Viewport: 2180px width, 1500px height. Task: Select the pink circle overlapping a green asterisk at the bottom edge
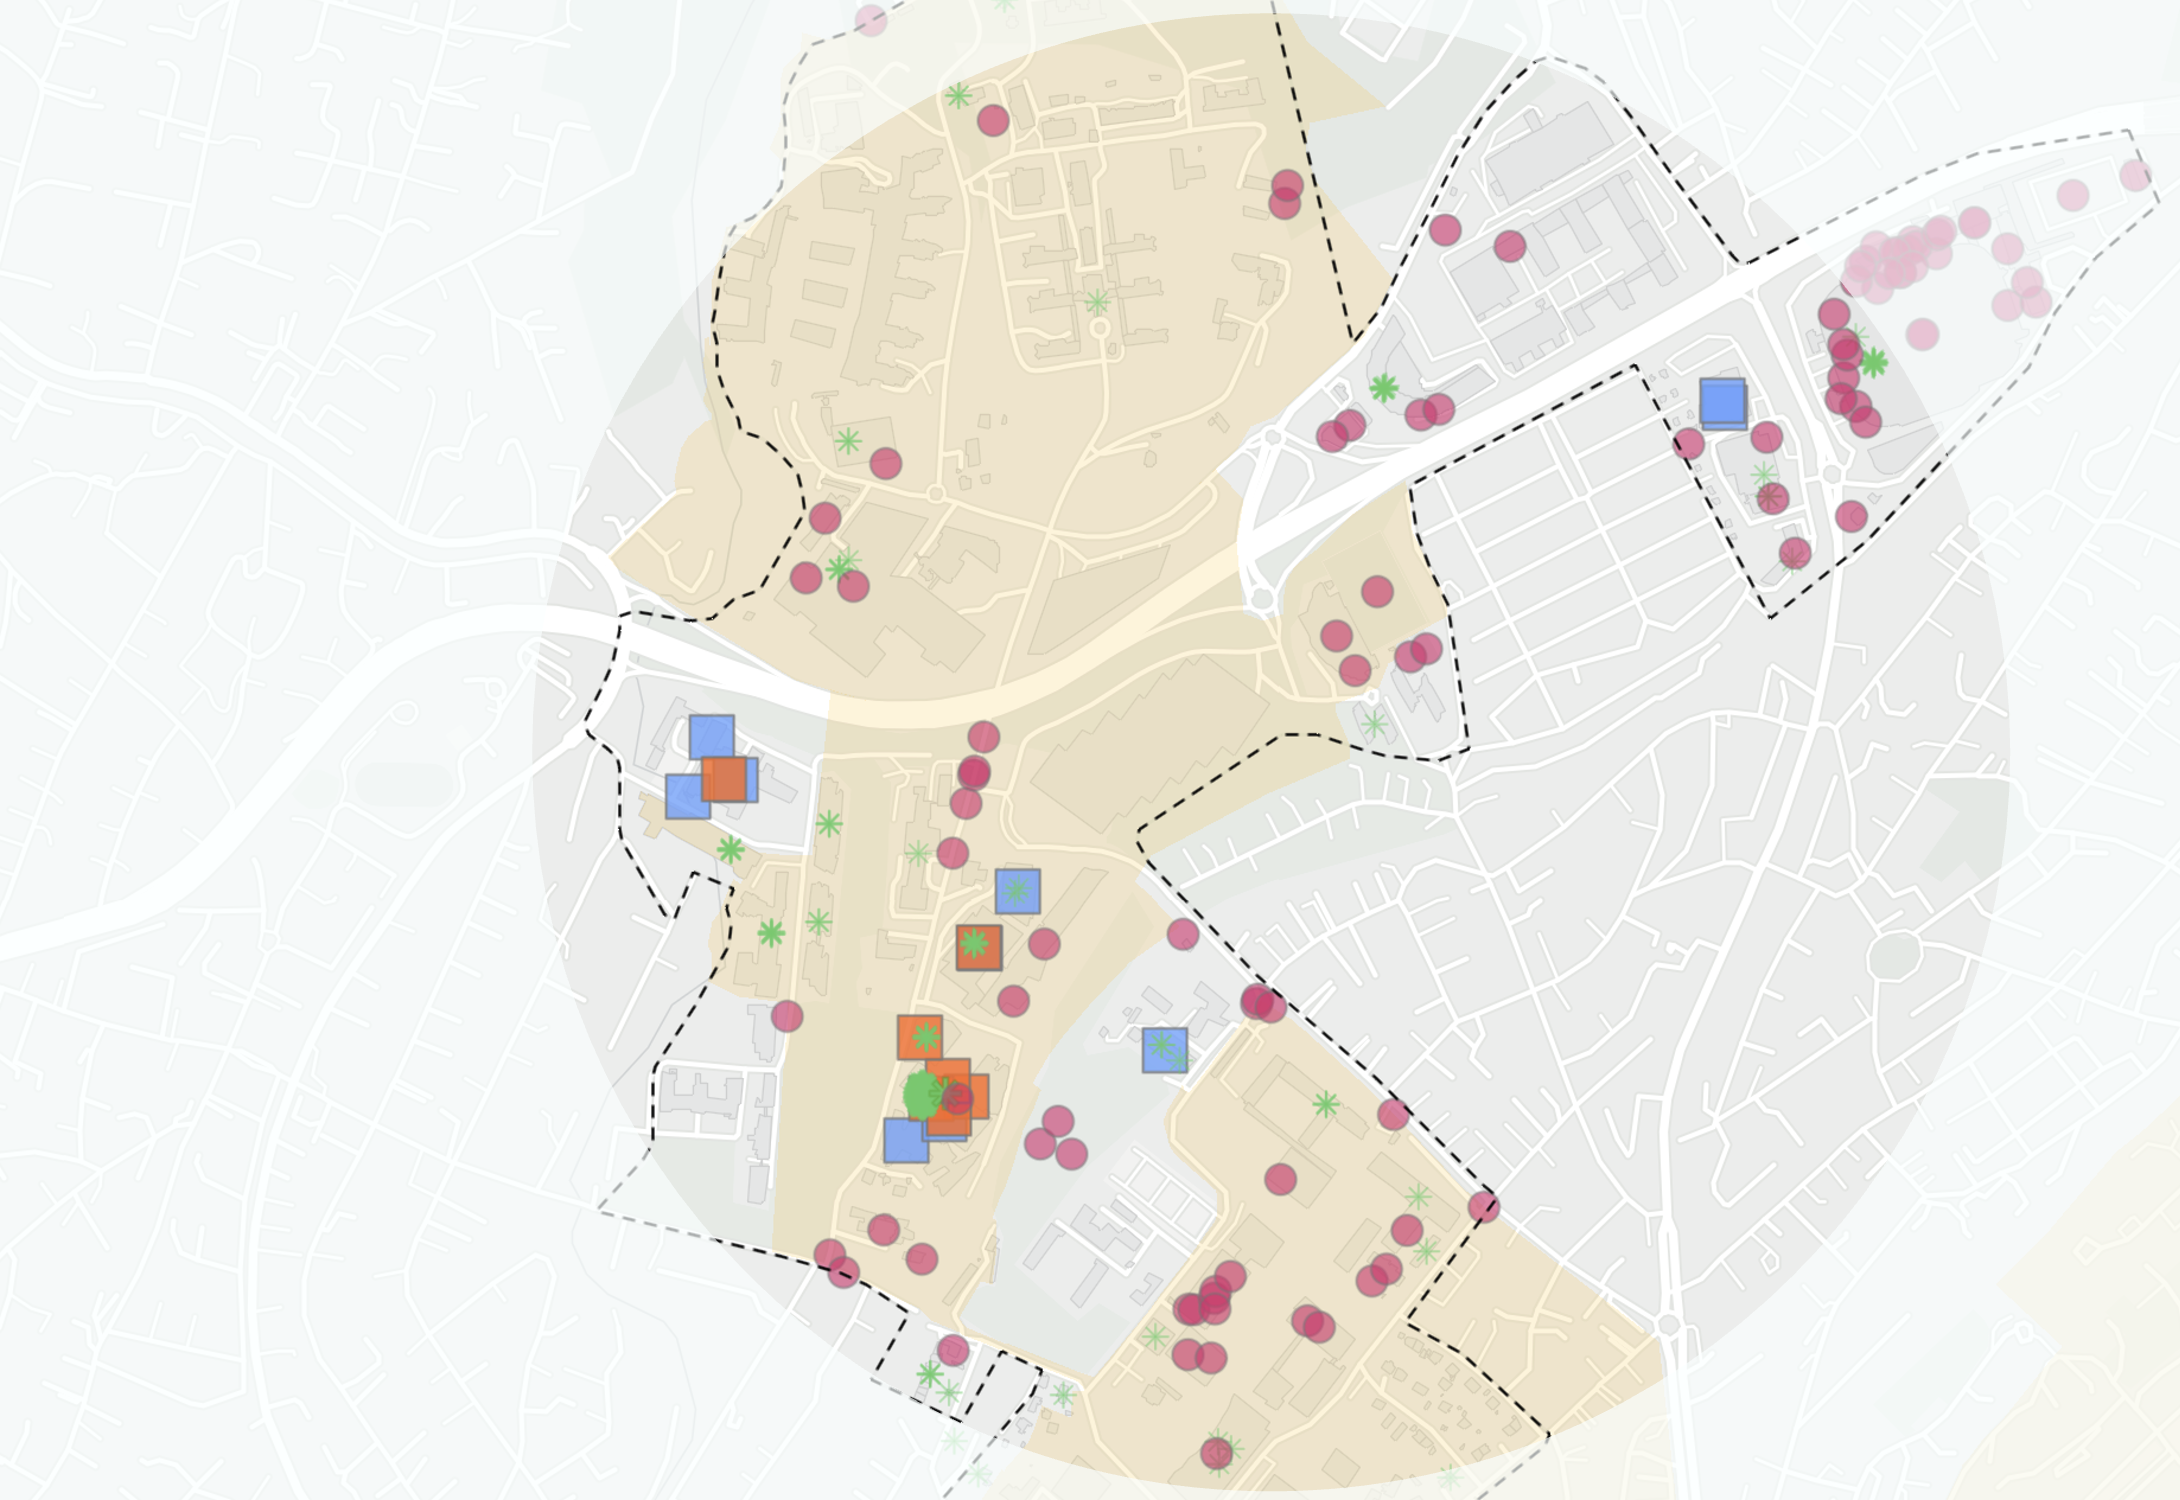[x=1217, y=1453]
